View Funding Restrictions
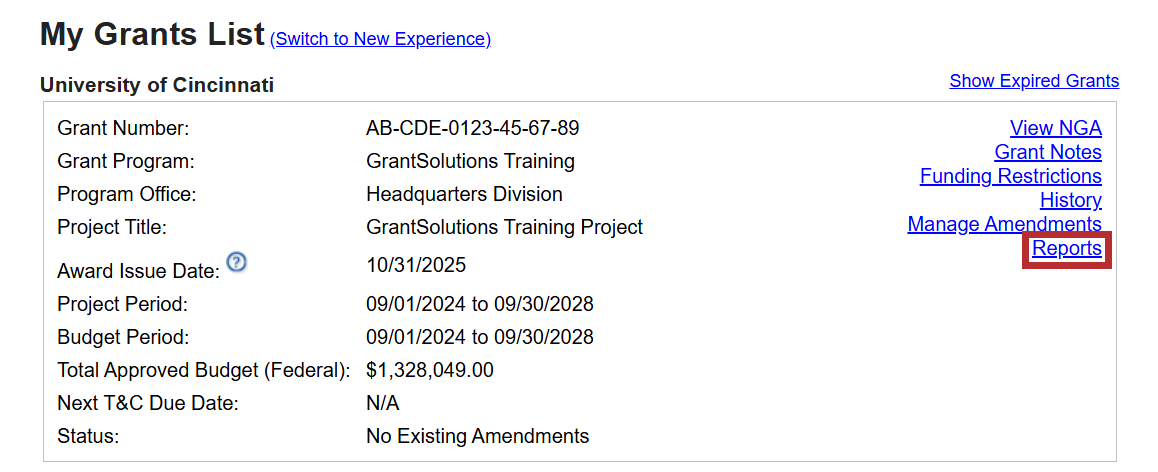The image size is (1158, 472). tap(1010, 176)
